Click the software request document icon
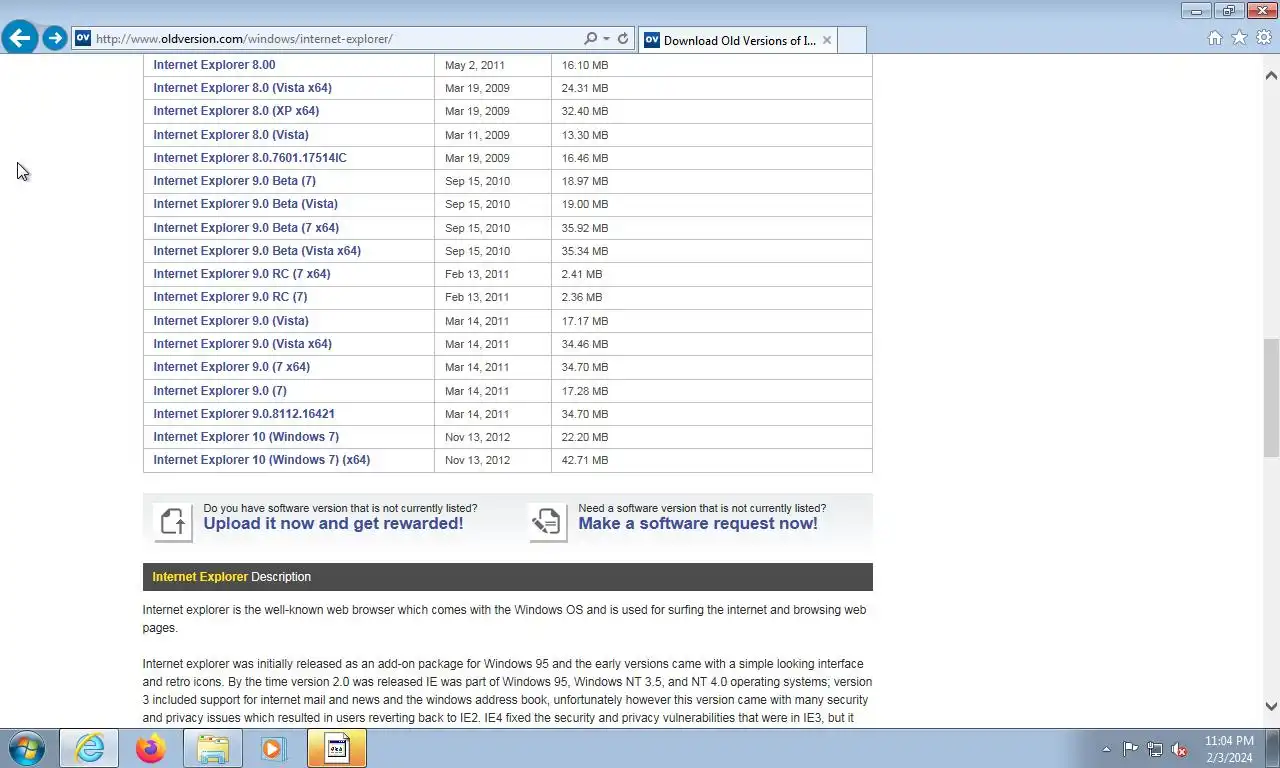The height and width of the screenshot is (768, 1280). point(548,522)
